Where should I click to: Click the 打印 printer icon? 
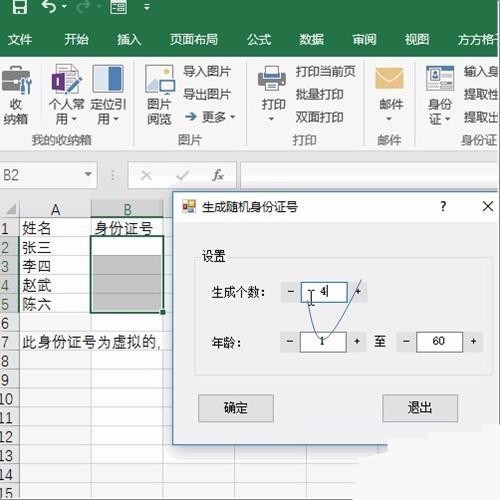(272, 79)
